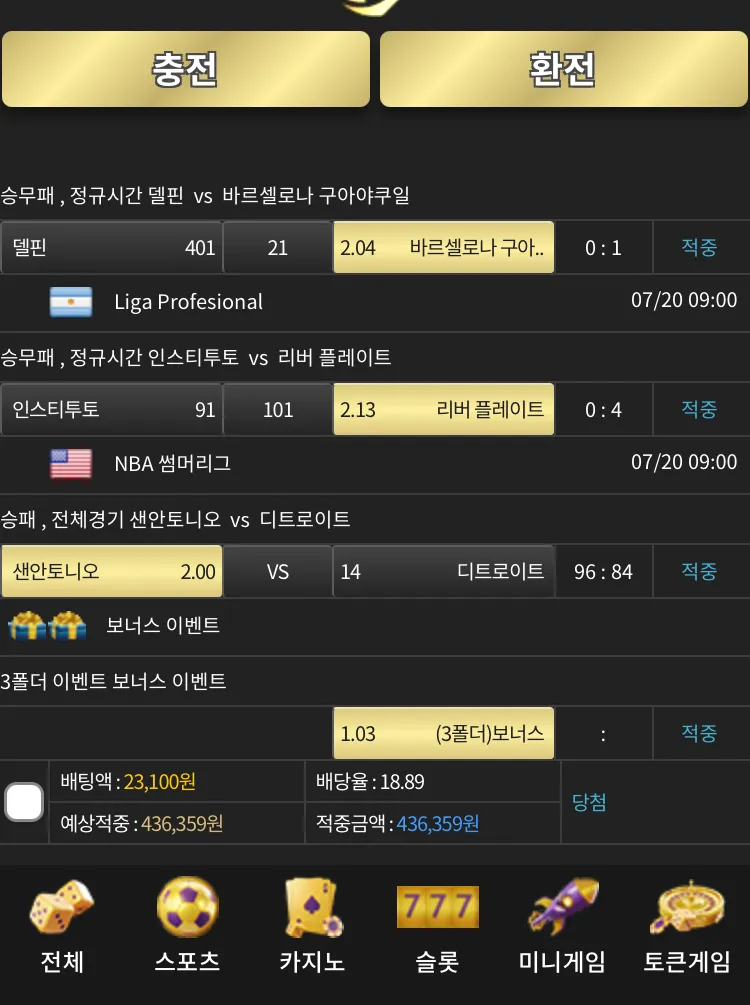Image resolution: width=750 pixels, height=1005 pixels.
Task: Click the 디트로이트 14 odds cell
Action: [x=444, y=571]
